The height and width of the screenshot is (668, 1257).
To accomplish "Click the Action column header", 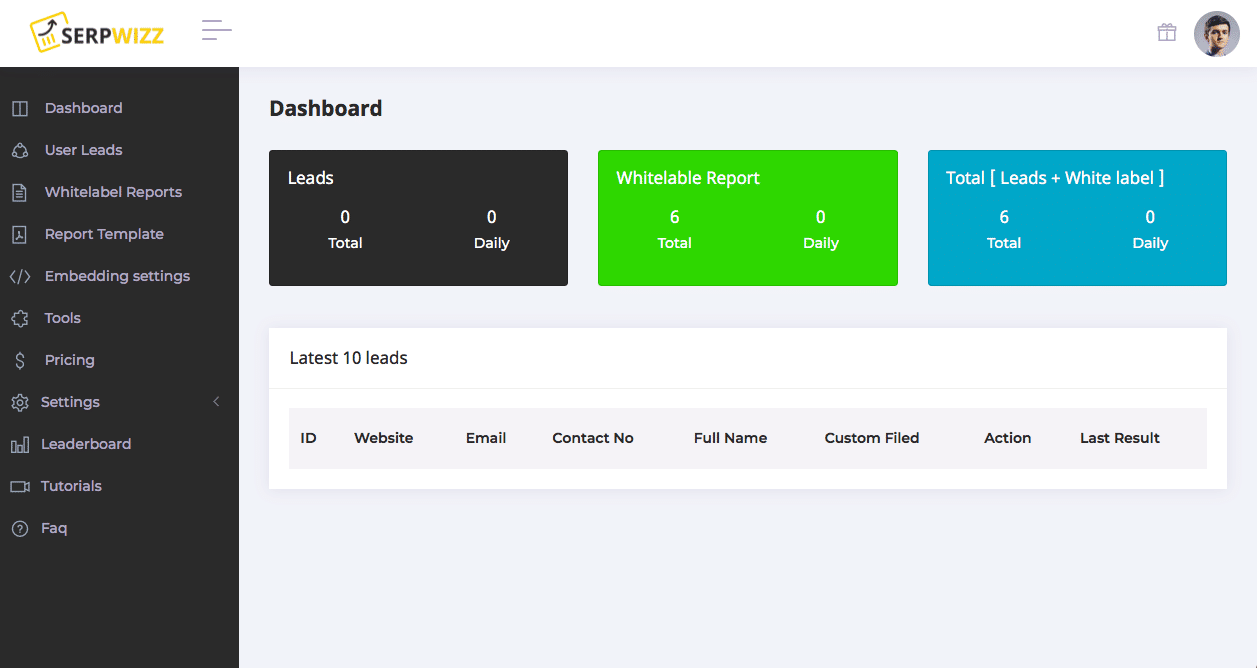I will click(x=1007, y=438).
